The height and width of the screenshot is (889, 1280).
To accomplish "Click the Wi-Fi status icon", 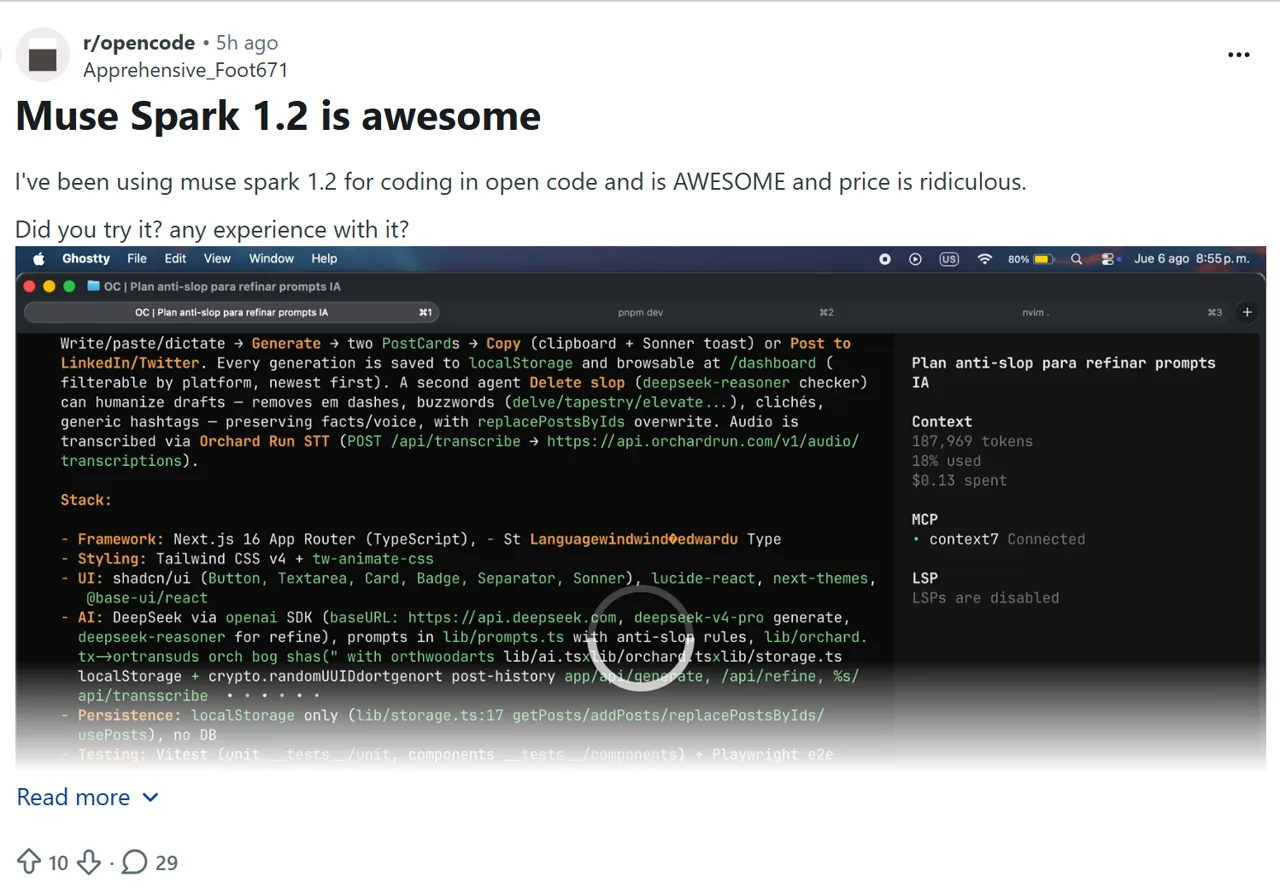I will click(984, 258).
